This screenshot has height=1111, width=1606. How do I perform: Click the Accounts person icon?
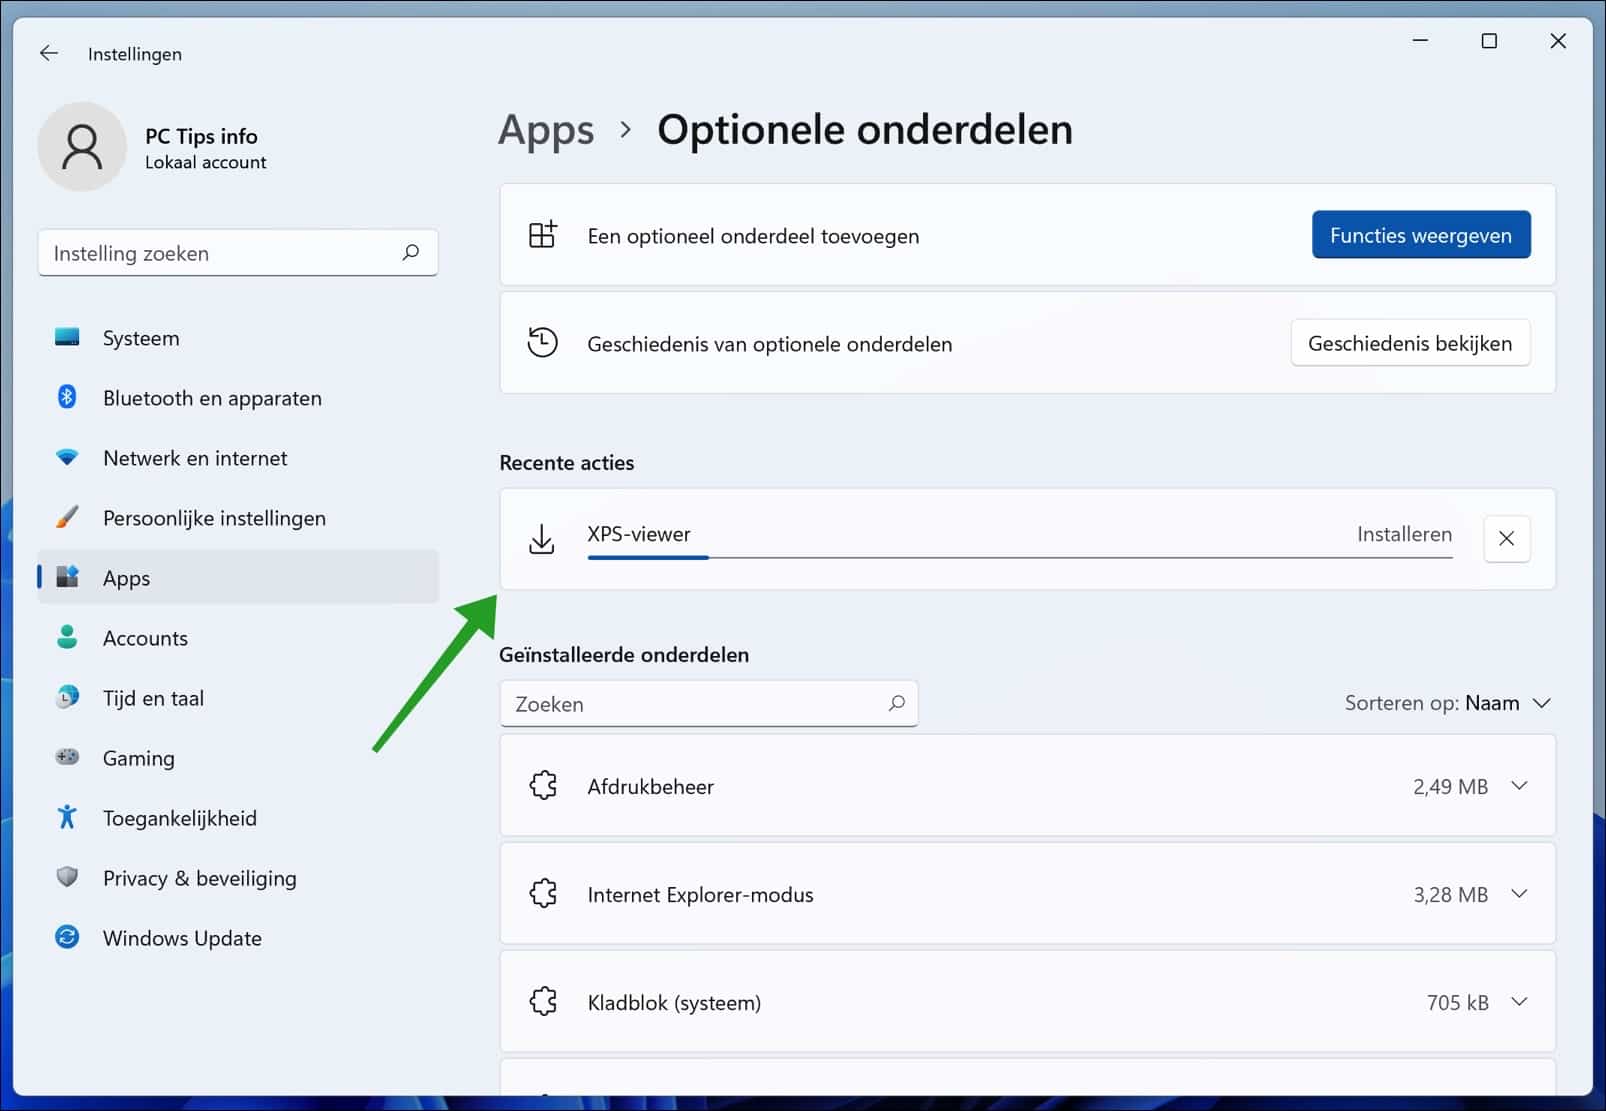pyautogui.click(x=66, y=637)
